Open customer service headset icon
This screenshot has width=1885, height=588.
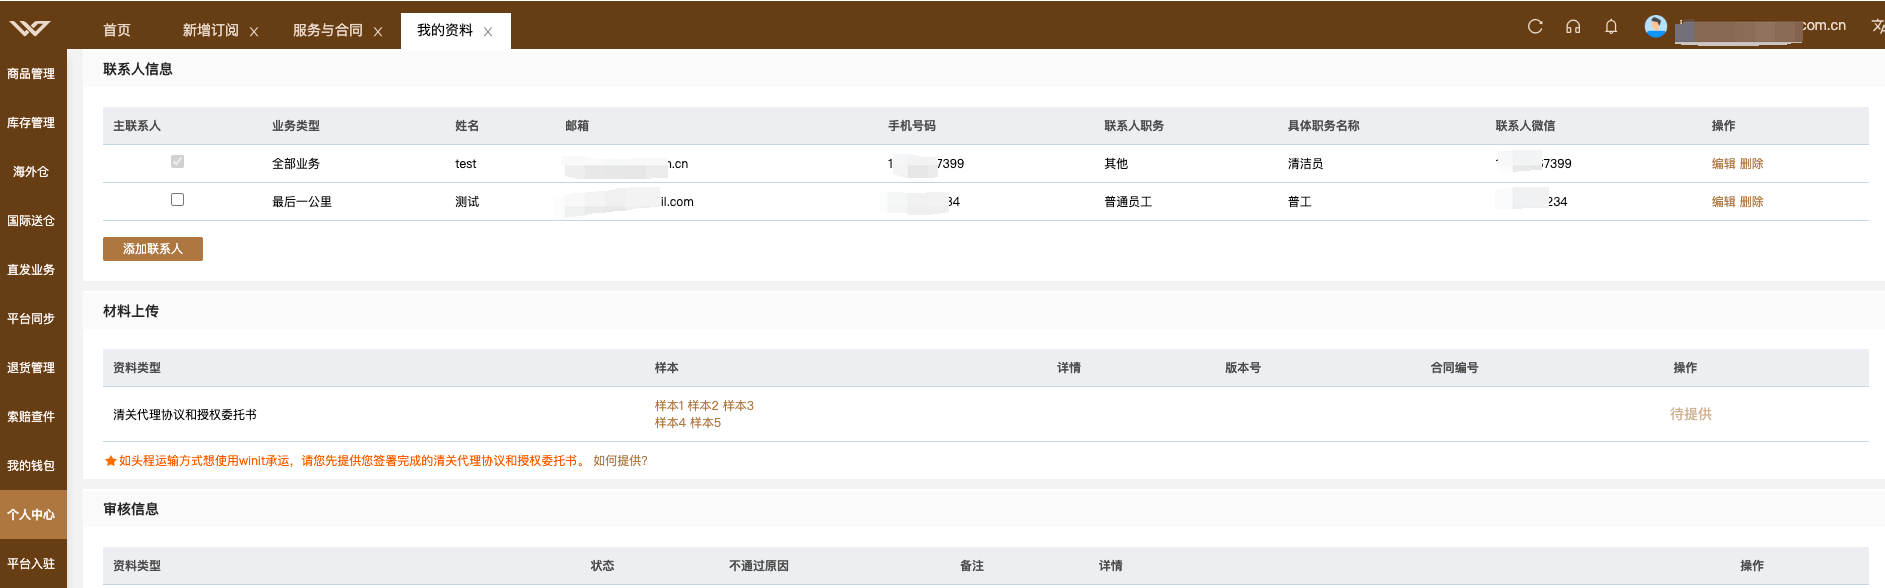tap(1573, 27)
